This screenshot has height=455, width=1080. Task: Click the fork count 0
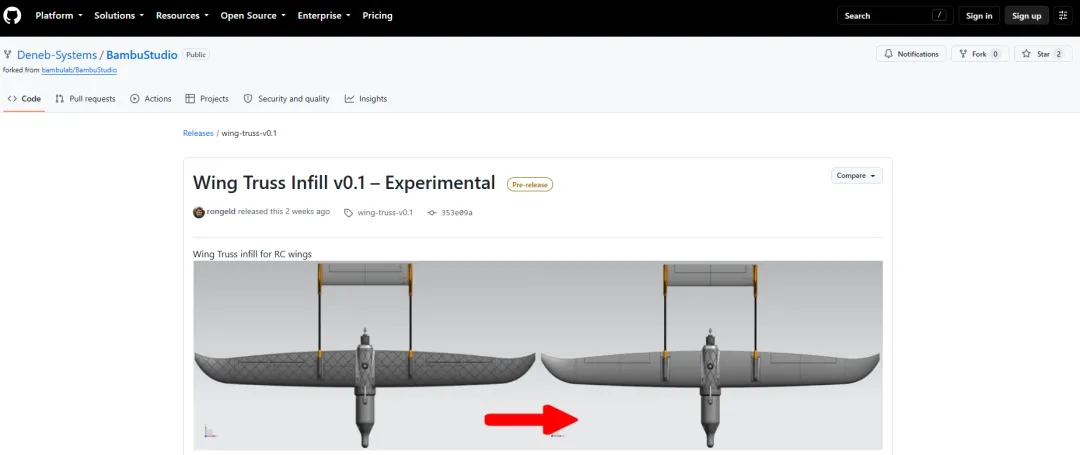pyautogui.click(x=996, y=54)
